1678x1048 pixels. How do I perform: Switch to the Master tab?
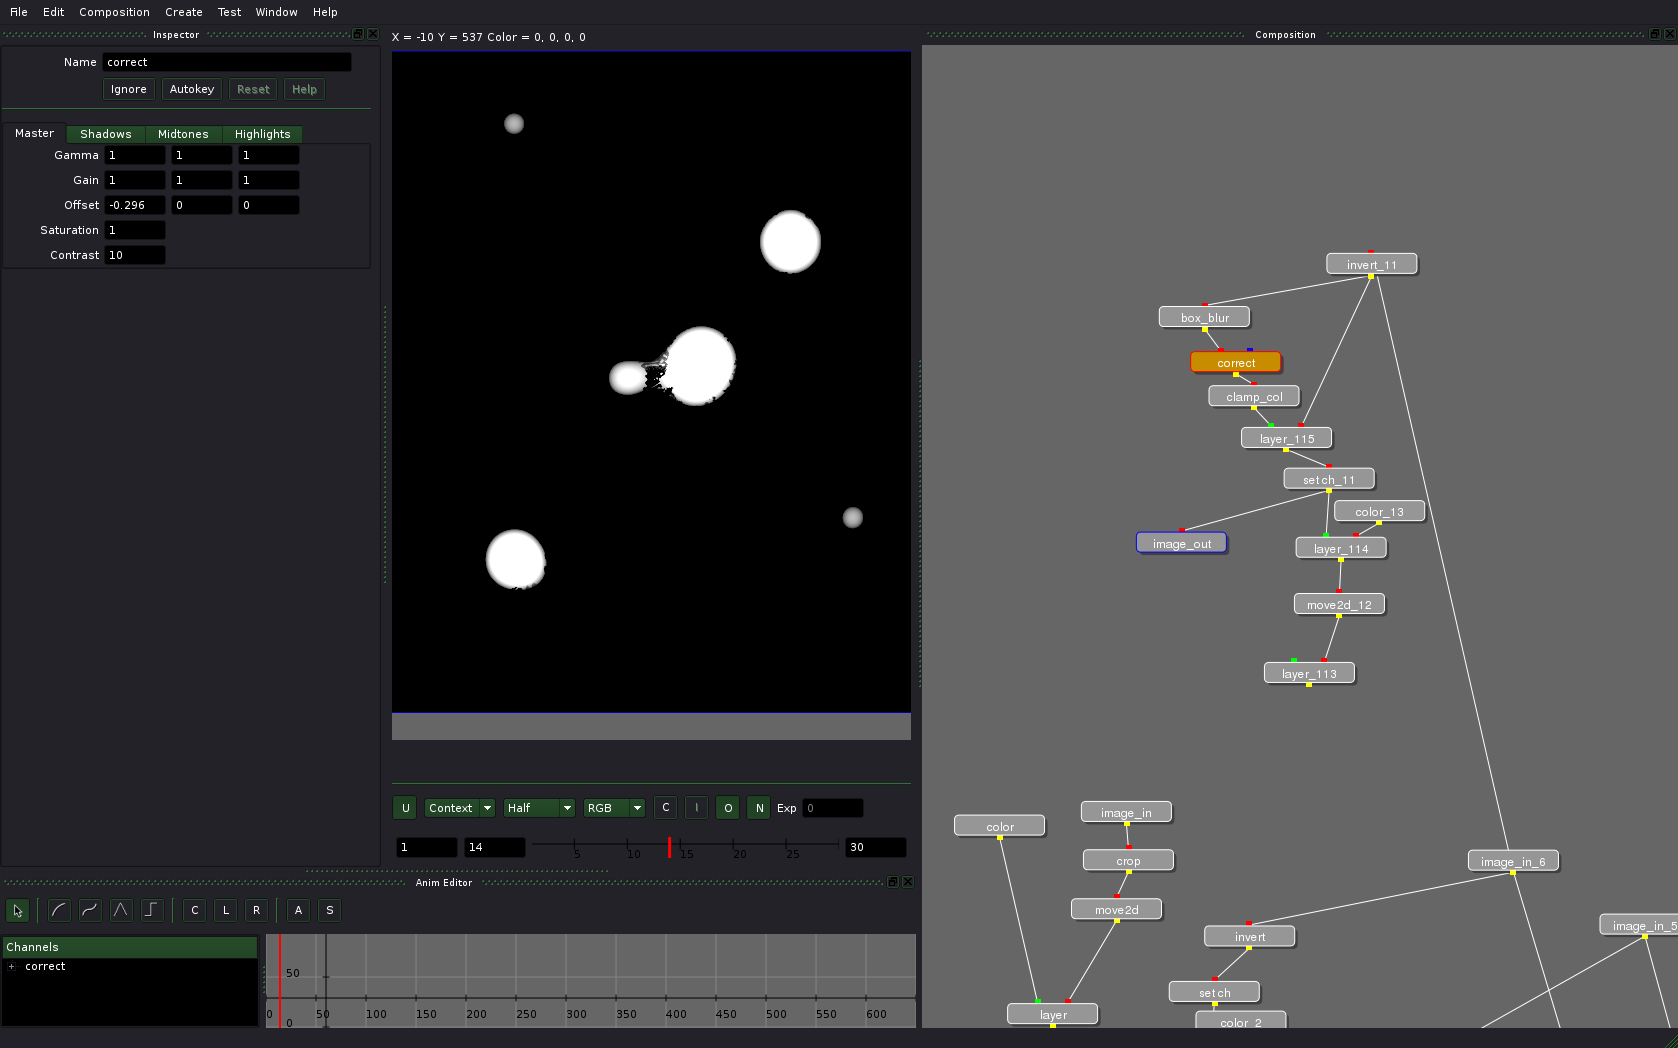34,133
